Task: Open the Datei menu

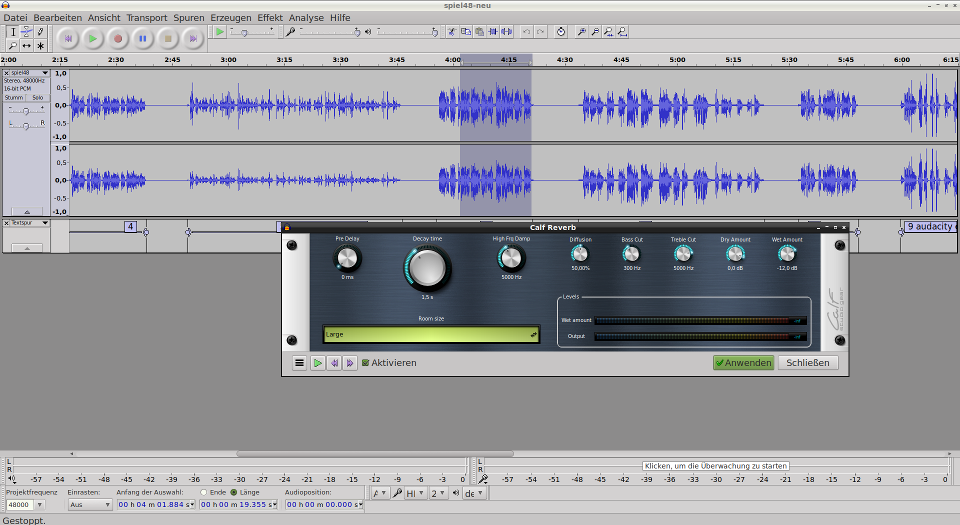Action: (15, 18)
